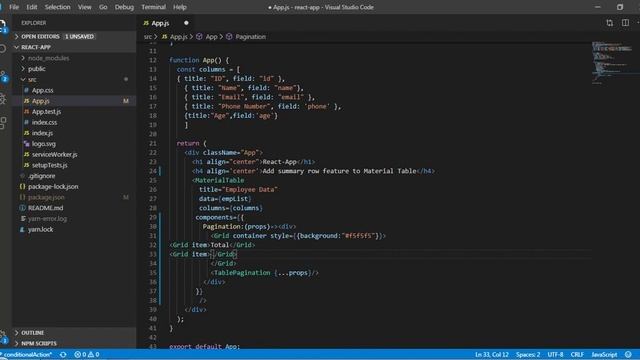Change line ending via CRLF indicator
The height and width of the screenshot is (360, 640).
[577, 354]
